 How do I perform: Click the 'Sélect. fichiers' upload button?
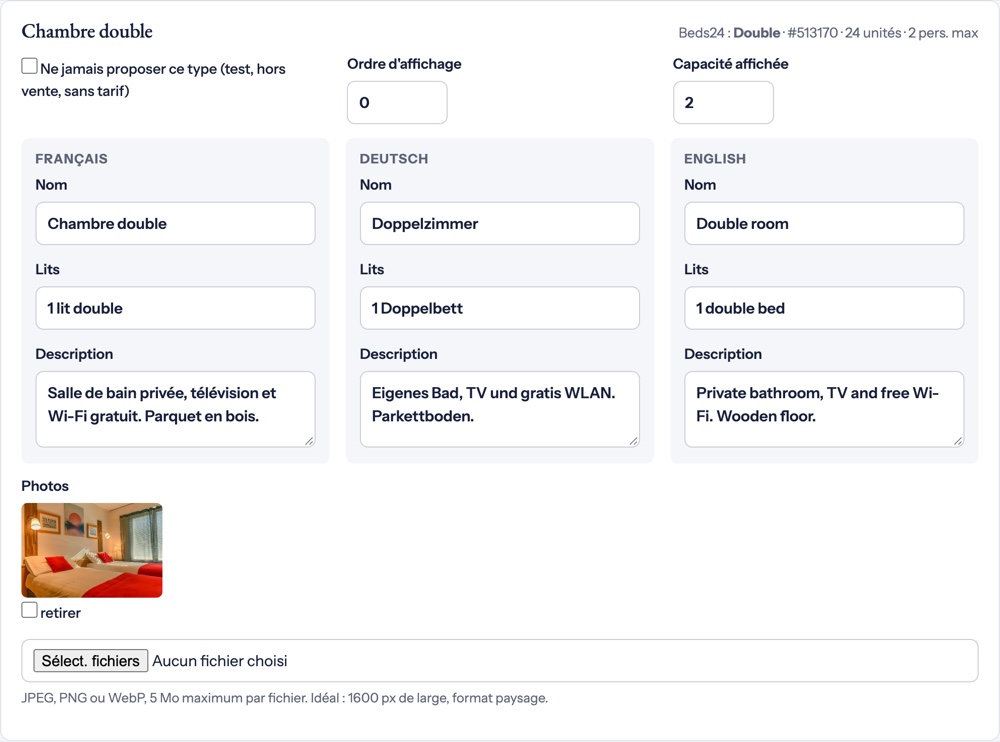coord(91,661)
